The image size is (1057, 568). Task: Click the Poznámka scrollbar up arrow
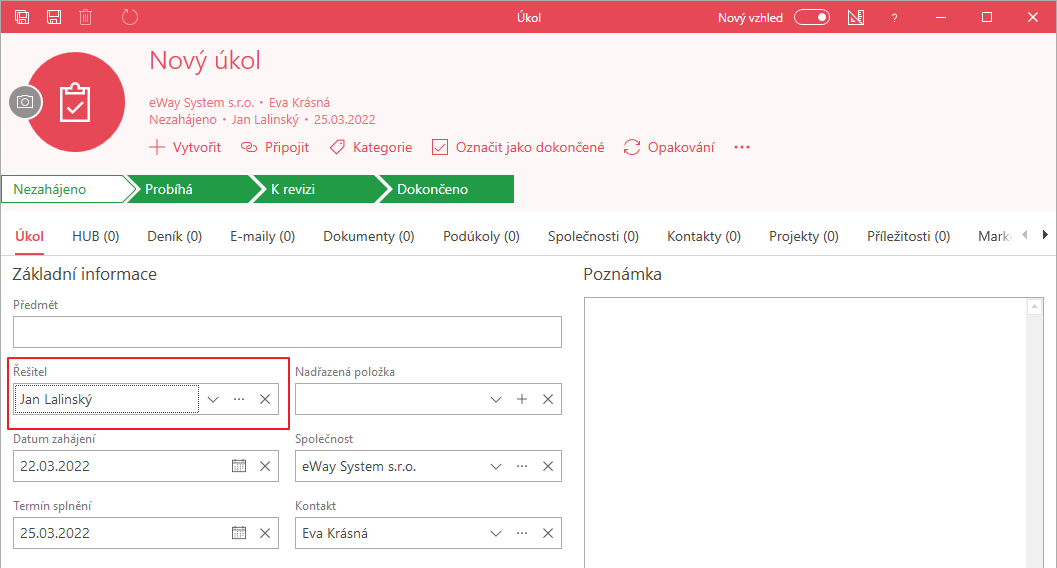(1035, 307)
